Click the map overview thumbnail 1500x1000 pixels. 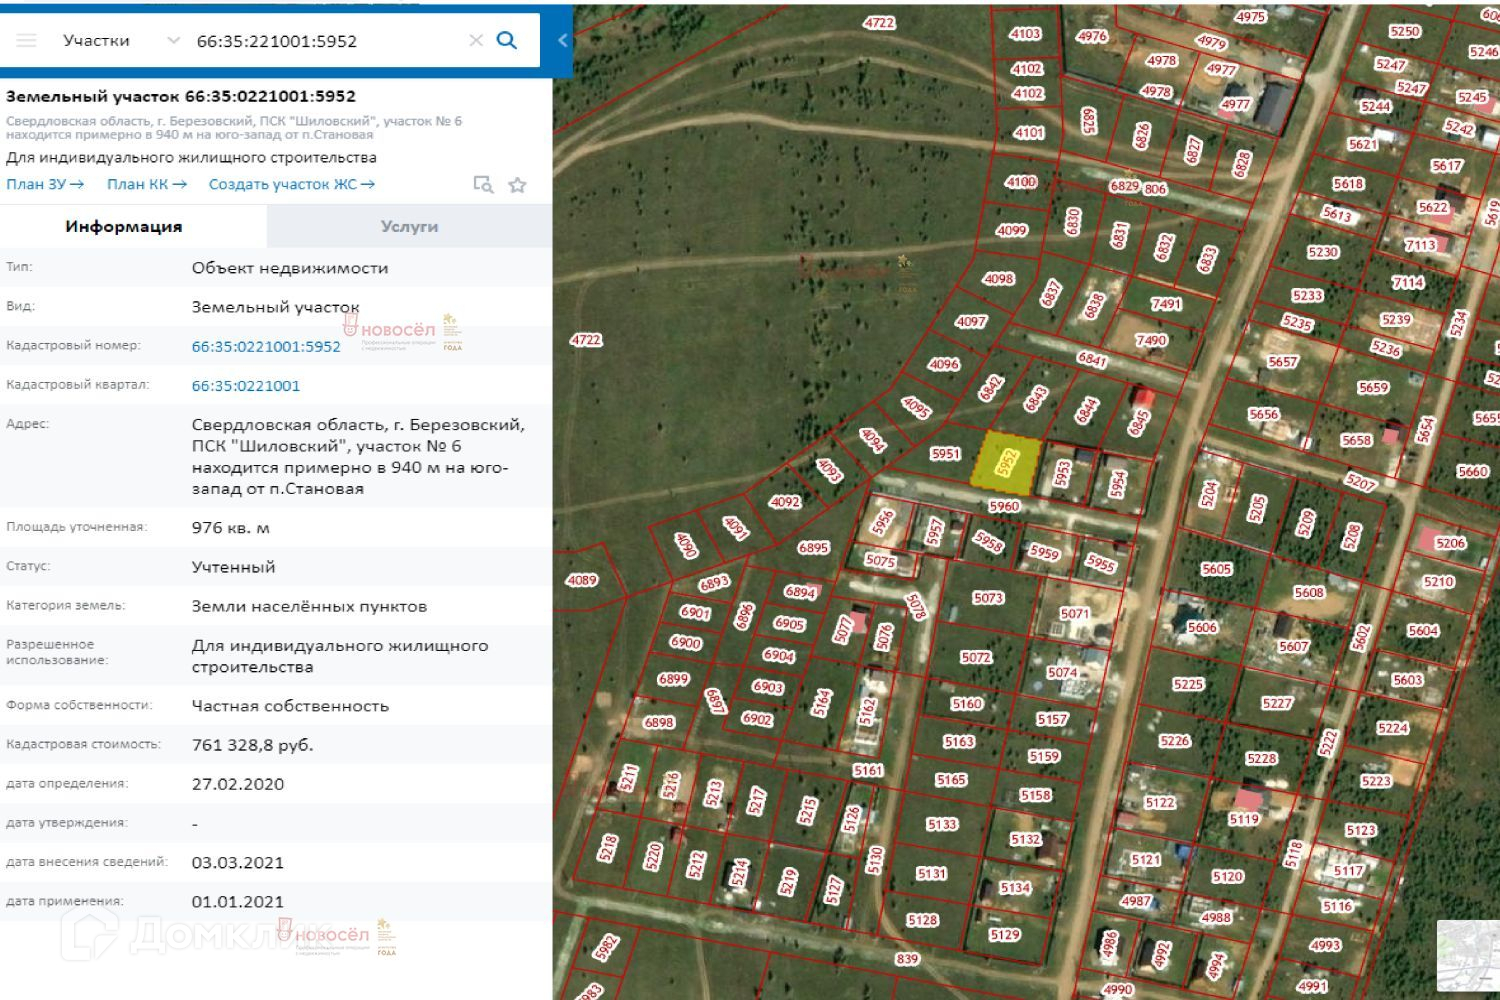pyautogui.click(x=1468, y=958)
